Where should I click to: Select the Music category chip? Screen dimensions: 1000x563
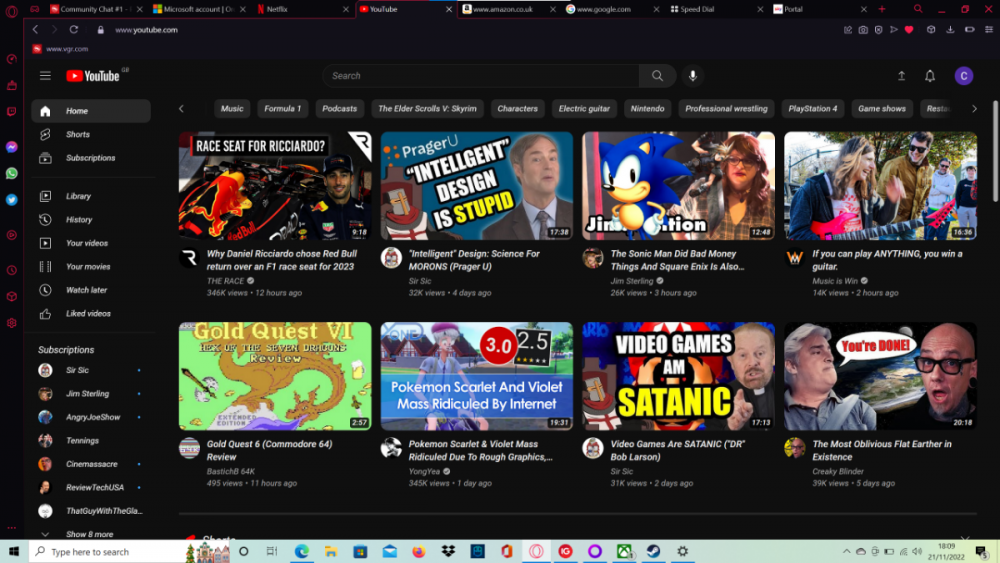(x=232, y=109)
